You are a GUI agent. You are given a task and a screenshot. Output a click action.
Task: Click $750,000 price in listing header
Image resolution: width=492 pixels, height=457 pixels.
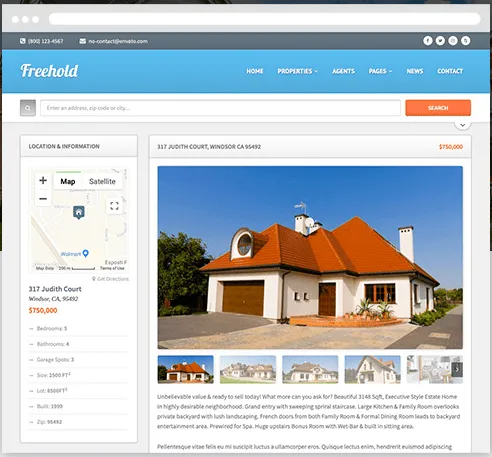coord(451,147)
